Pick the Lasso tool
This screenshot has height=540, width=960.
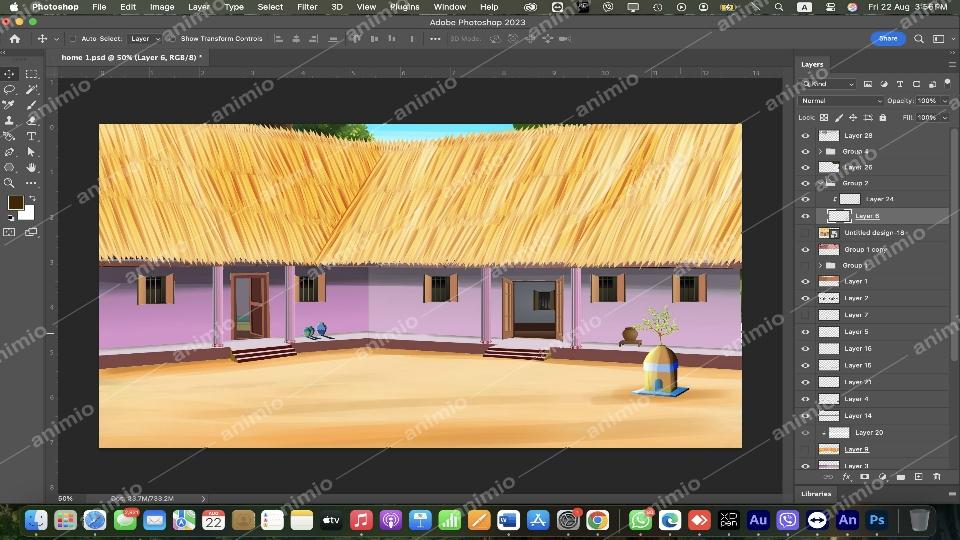coord(10,89)
